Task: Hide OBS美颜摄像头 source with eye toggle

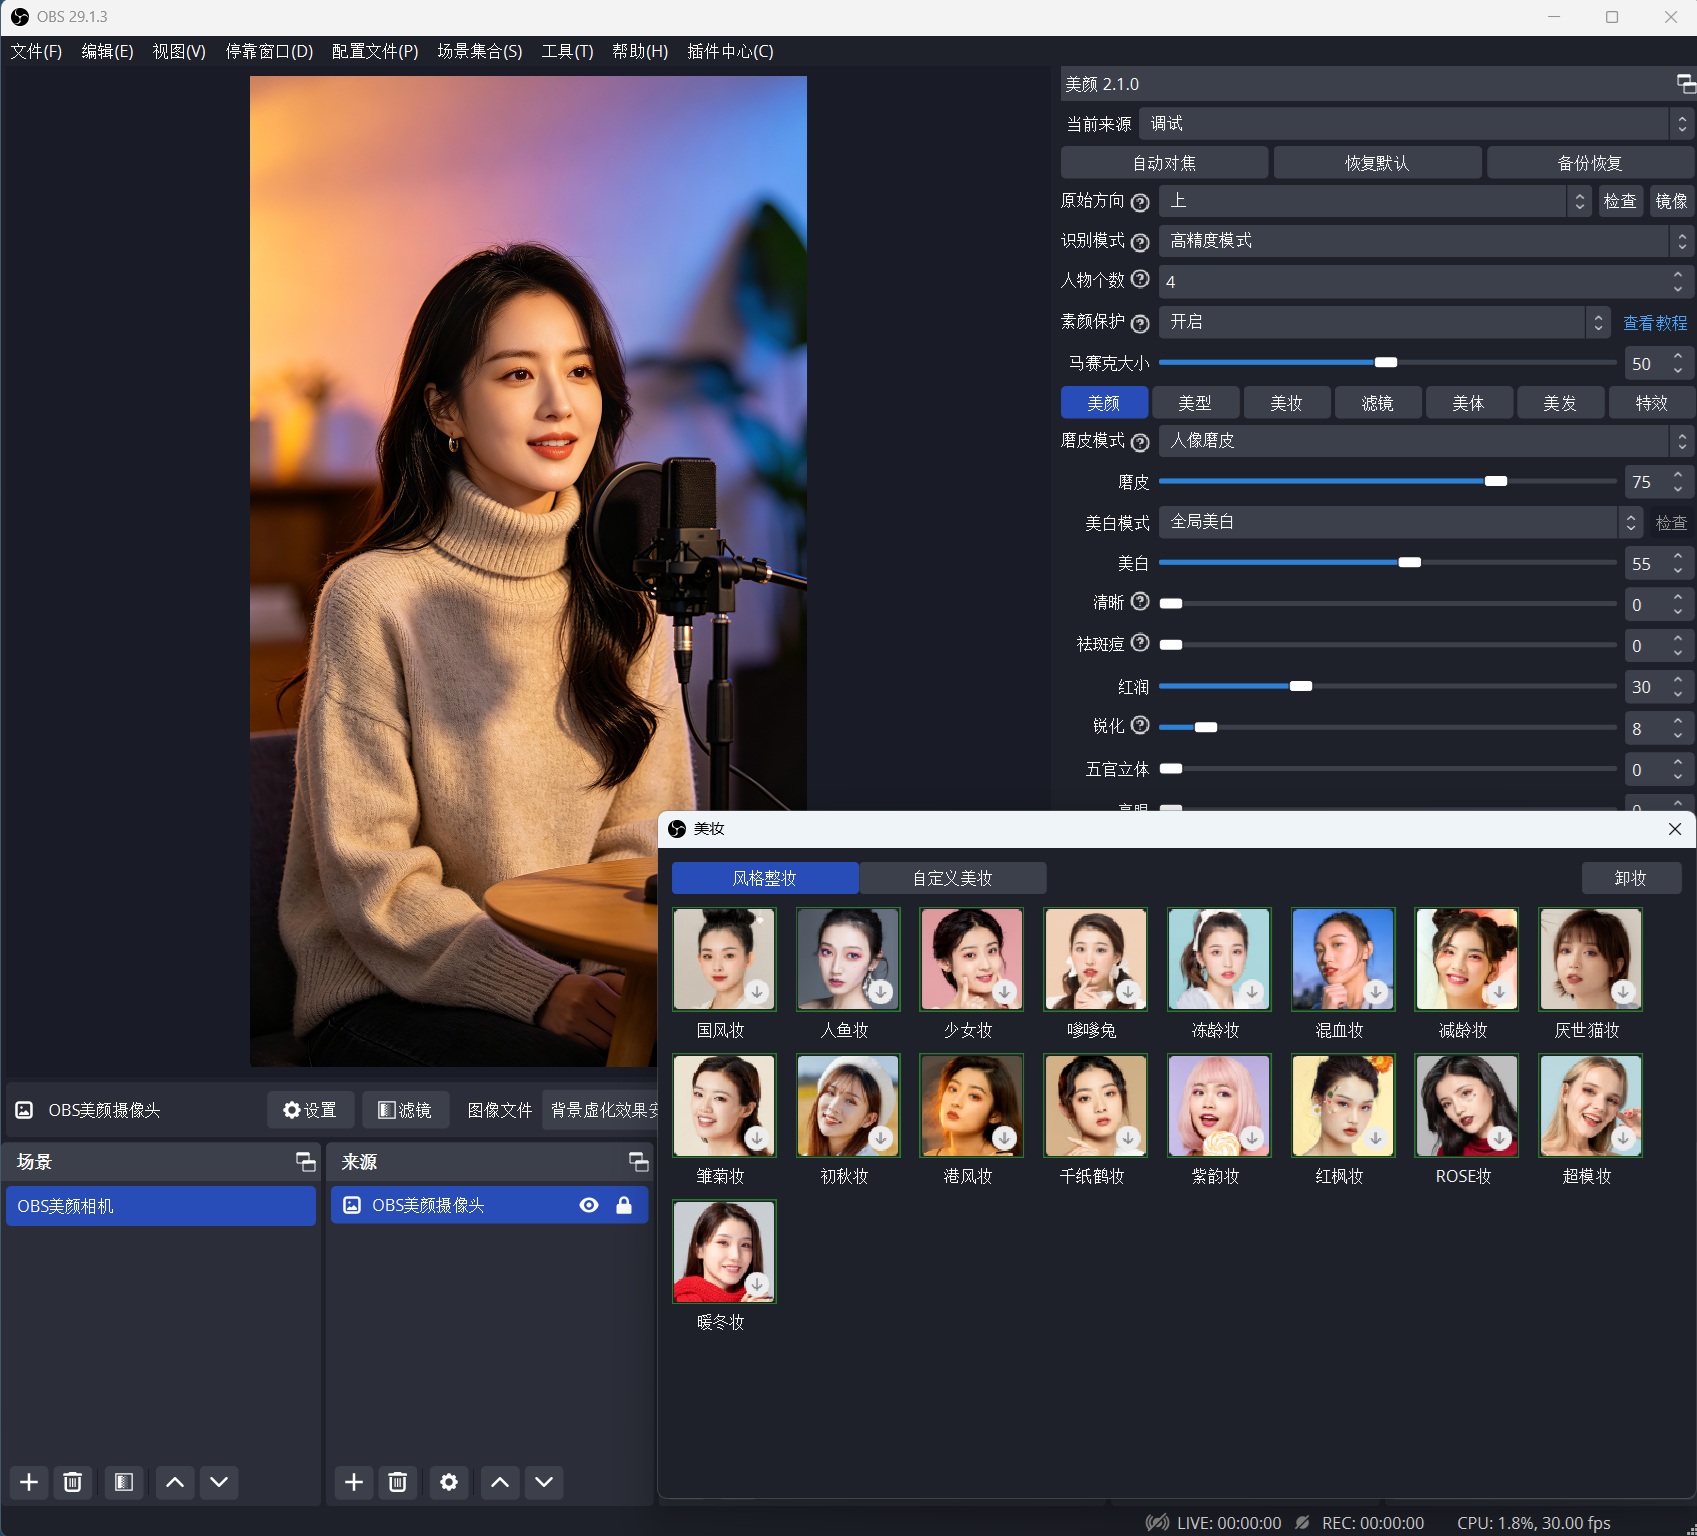Action: [x=587, y=1205]
